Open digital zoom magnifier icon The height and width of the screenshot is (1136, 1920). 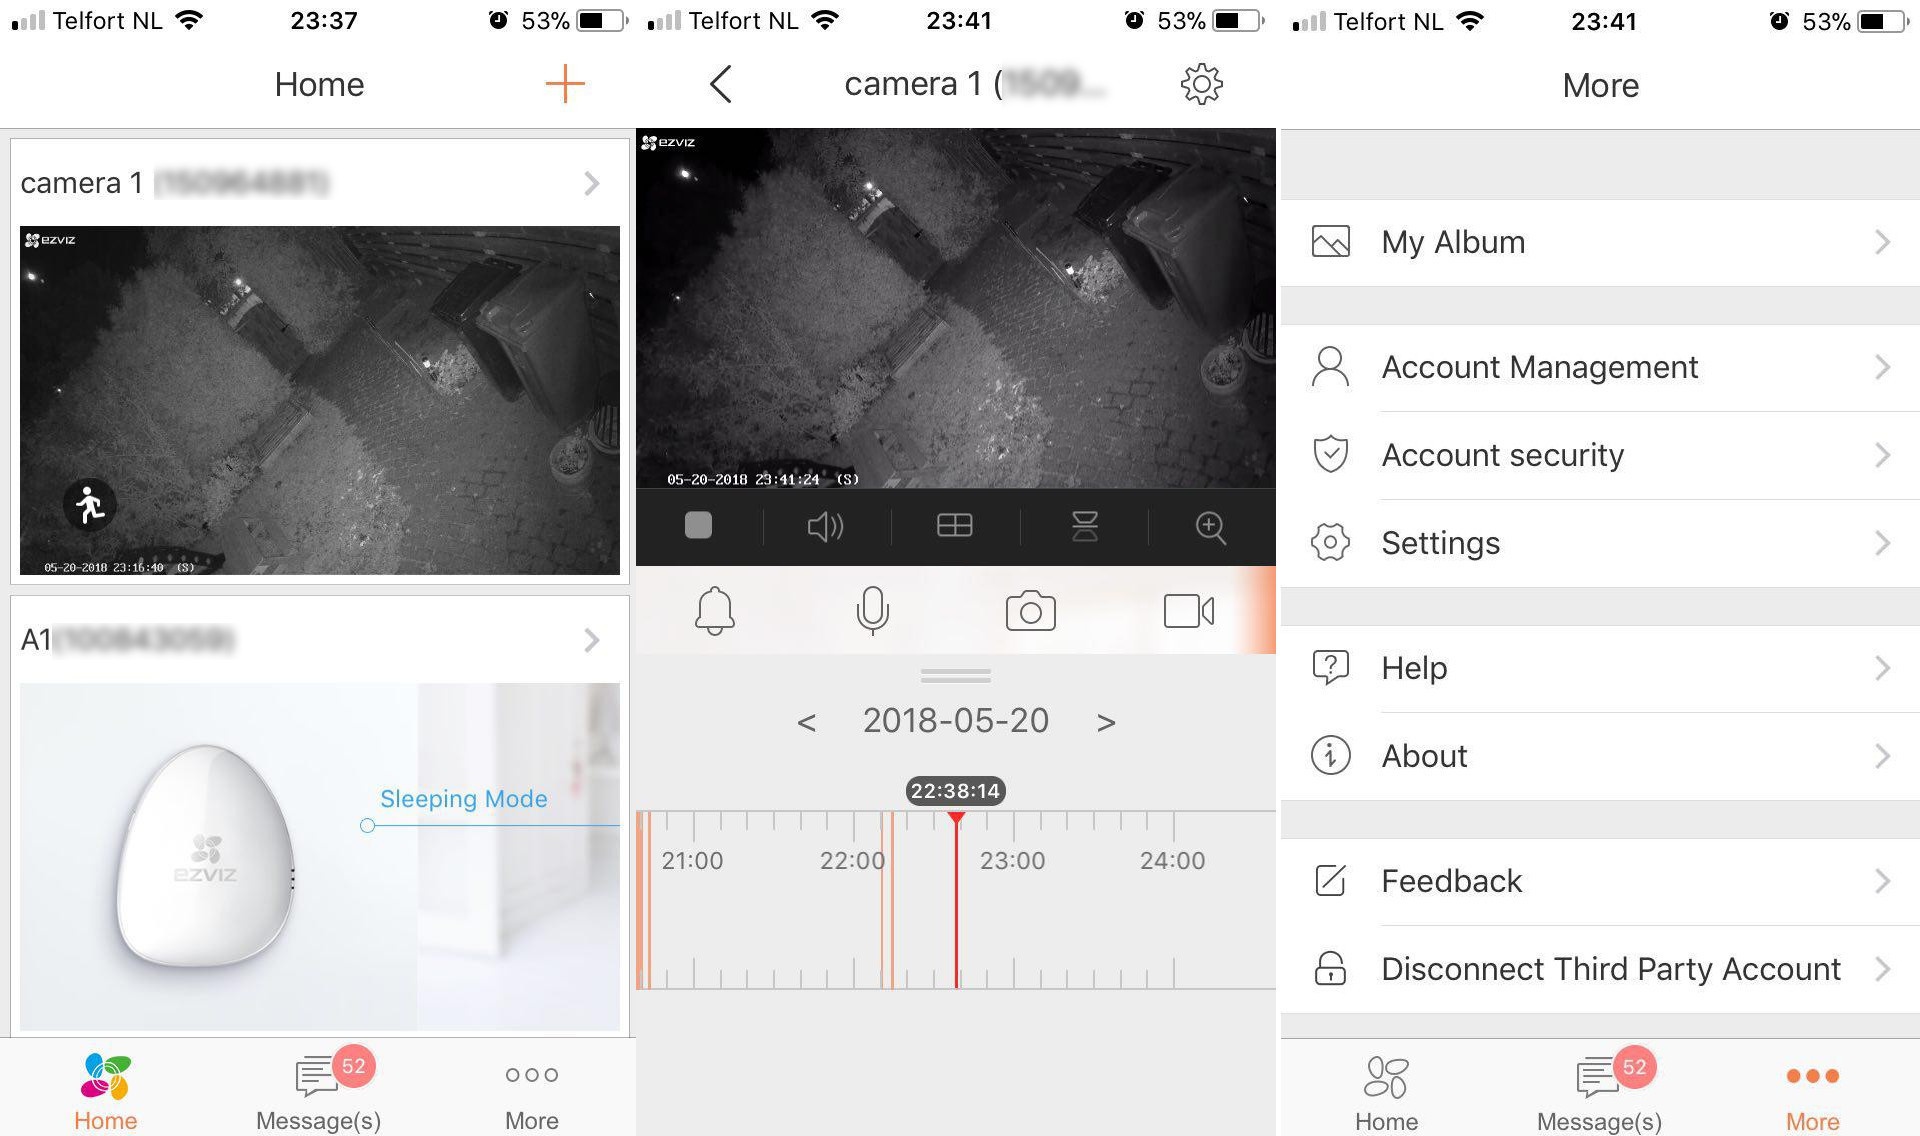[x=1210, y=527]
